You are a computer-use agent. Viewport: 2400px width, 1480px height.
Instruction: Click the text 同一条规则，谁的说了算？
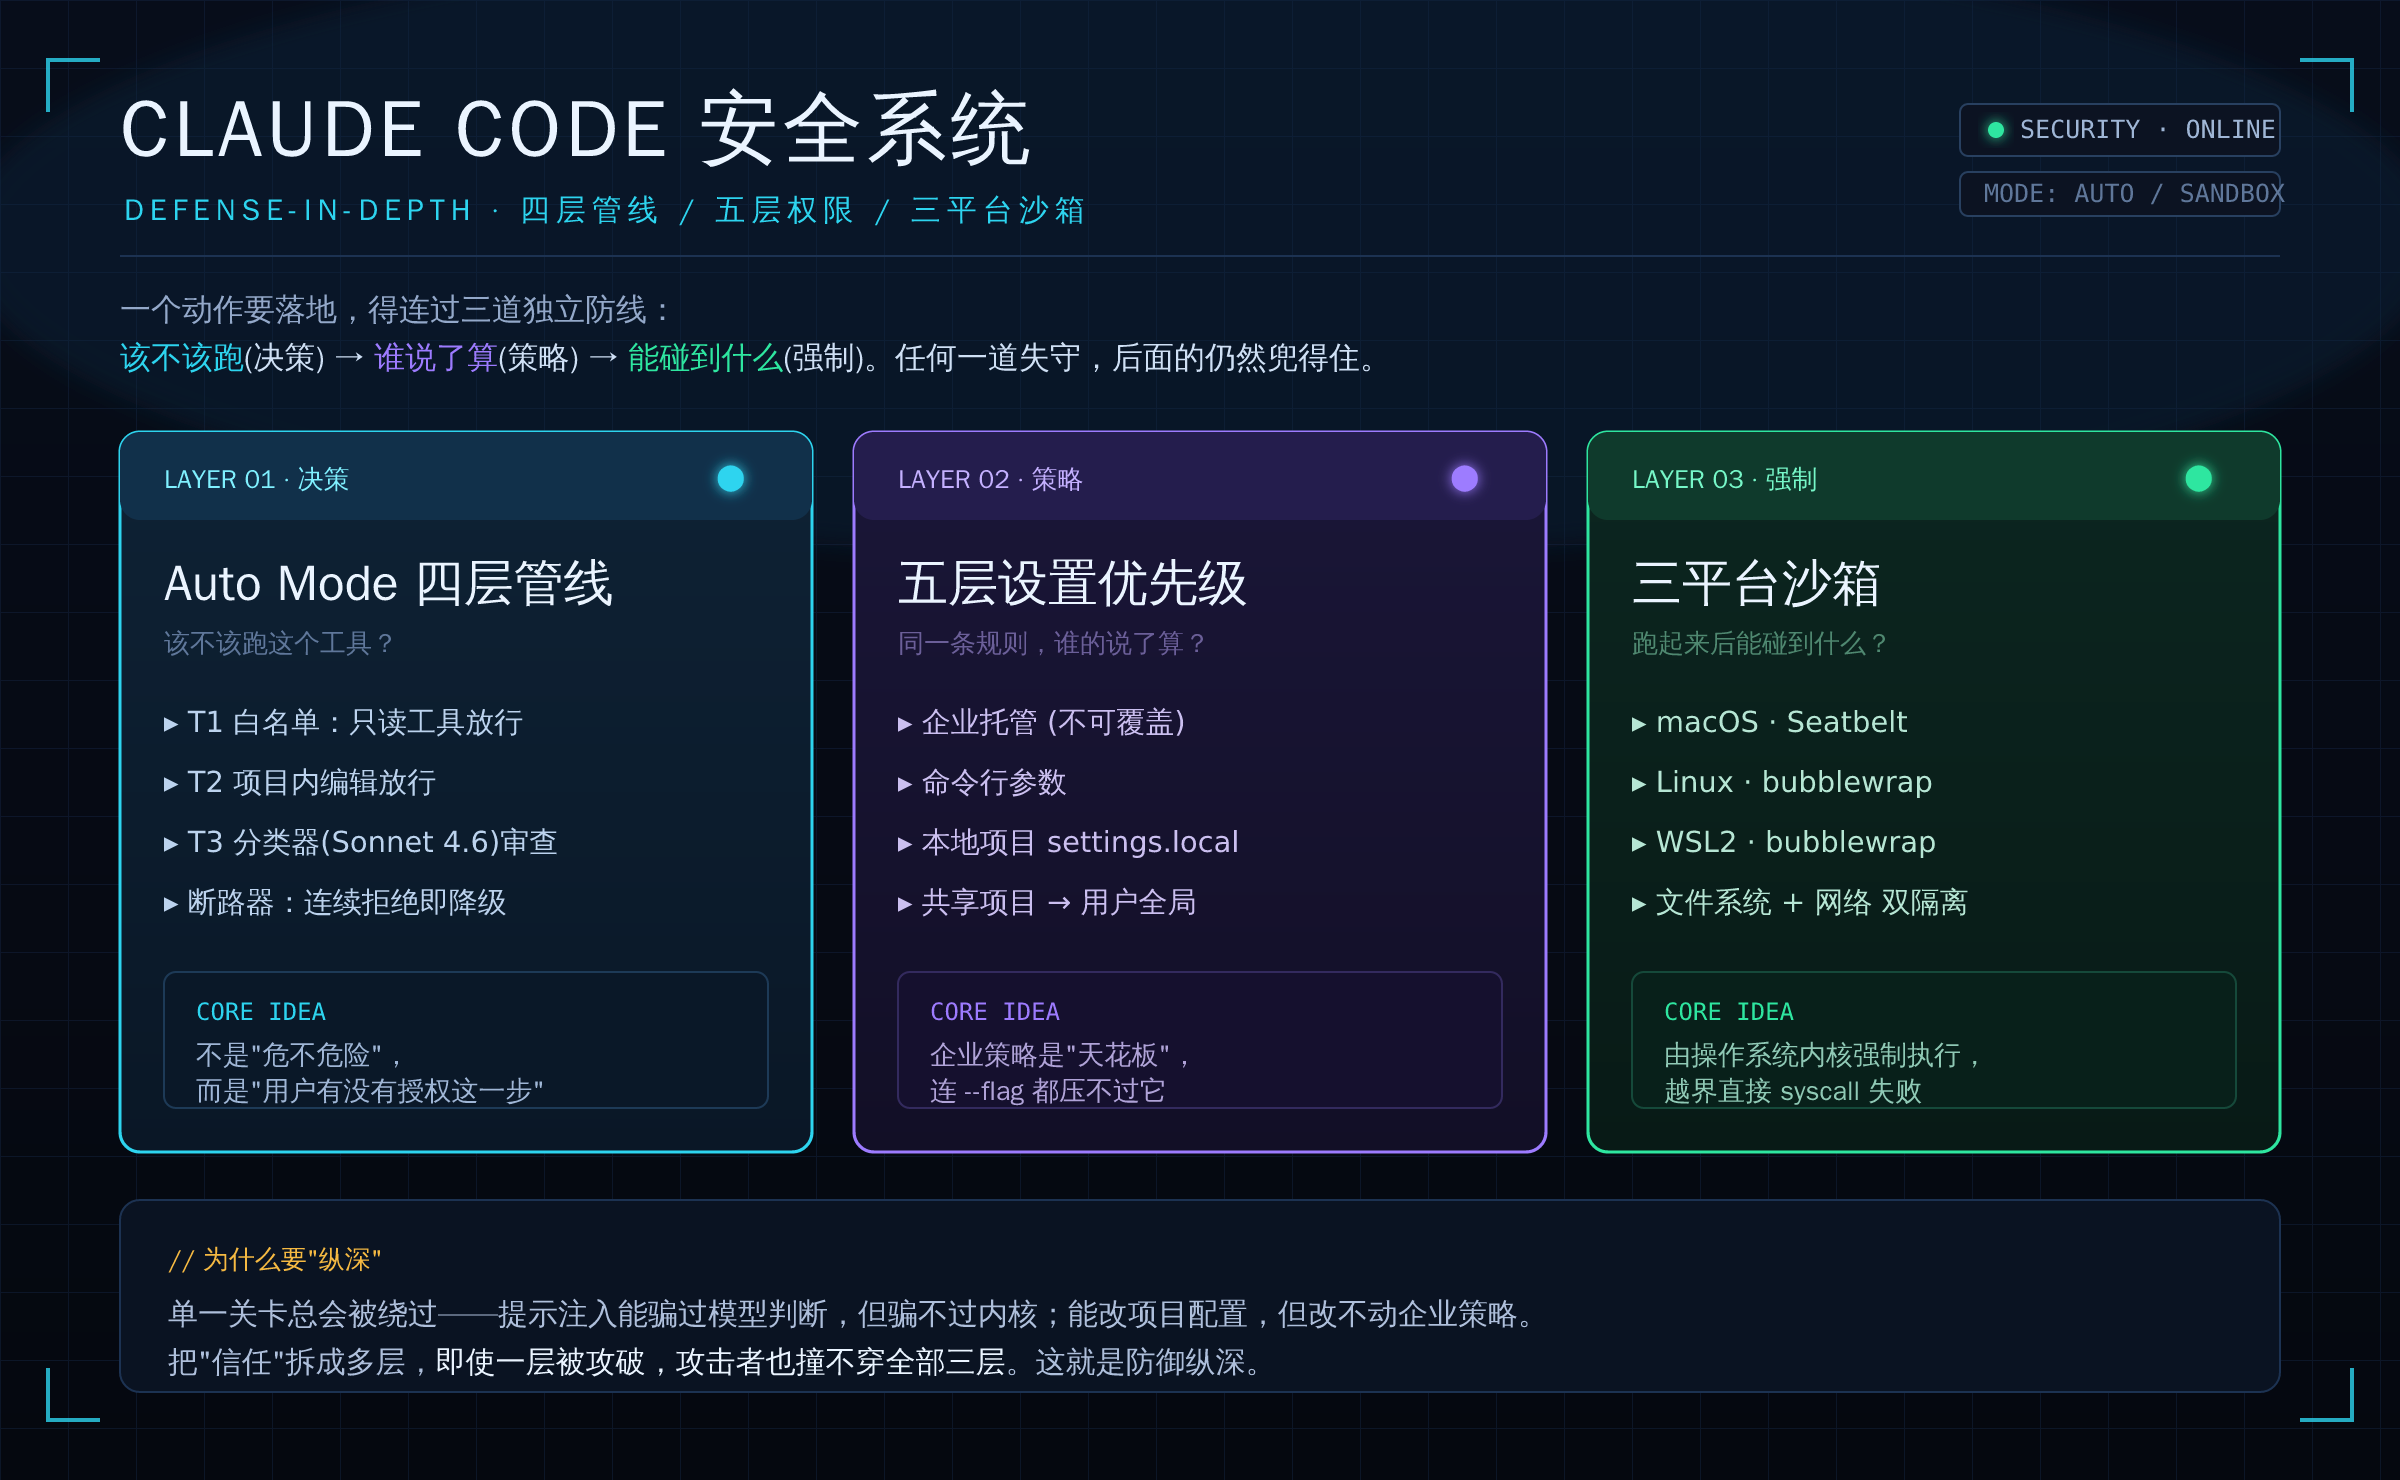(x=1054, y=643)
